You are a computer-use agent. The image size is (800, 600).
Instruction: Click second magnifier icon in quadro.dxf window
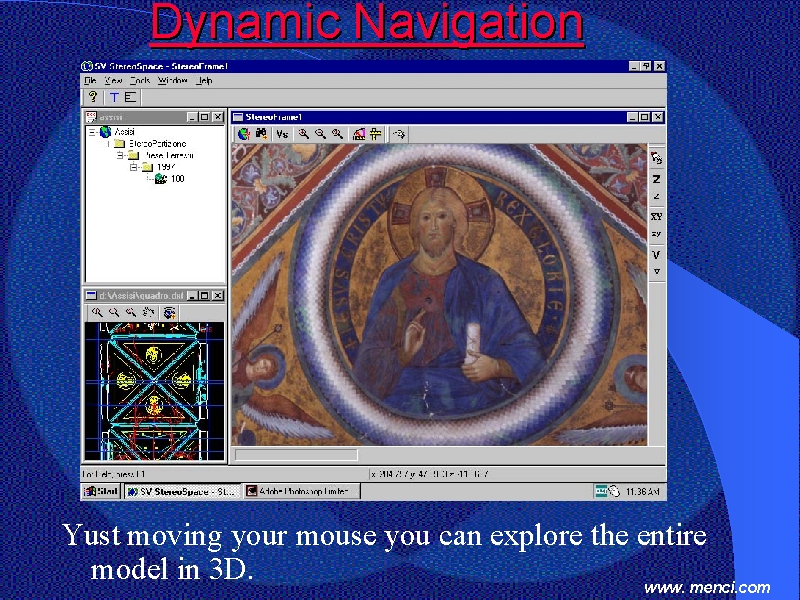[x=114, y=312]
